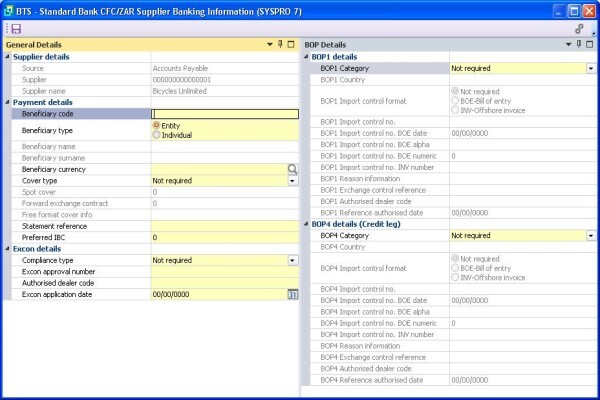Pin the General Details pane

(x=280, y=44)
